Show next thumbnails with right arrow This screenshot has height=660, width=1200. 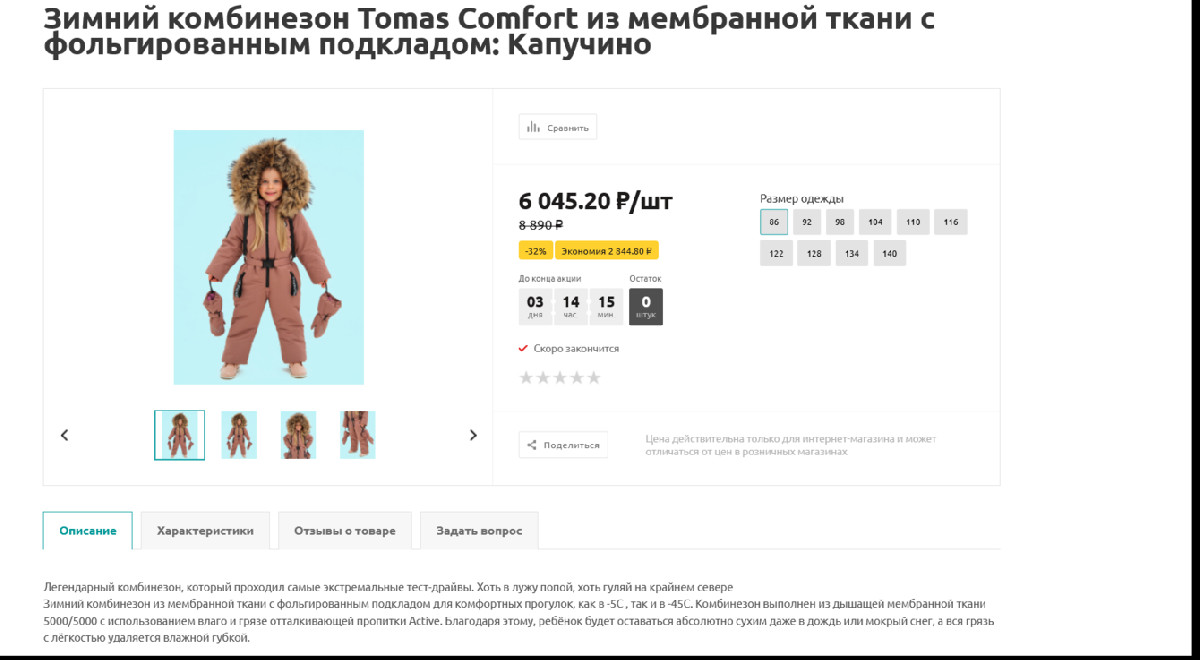click(473, 435)
